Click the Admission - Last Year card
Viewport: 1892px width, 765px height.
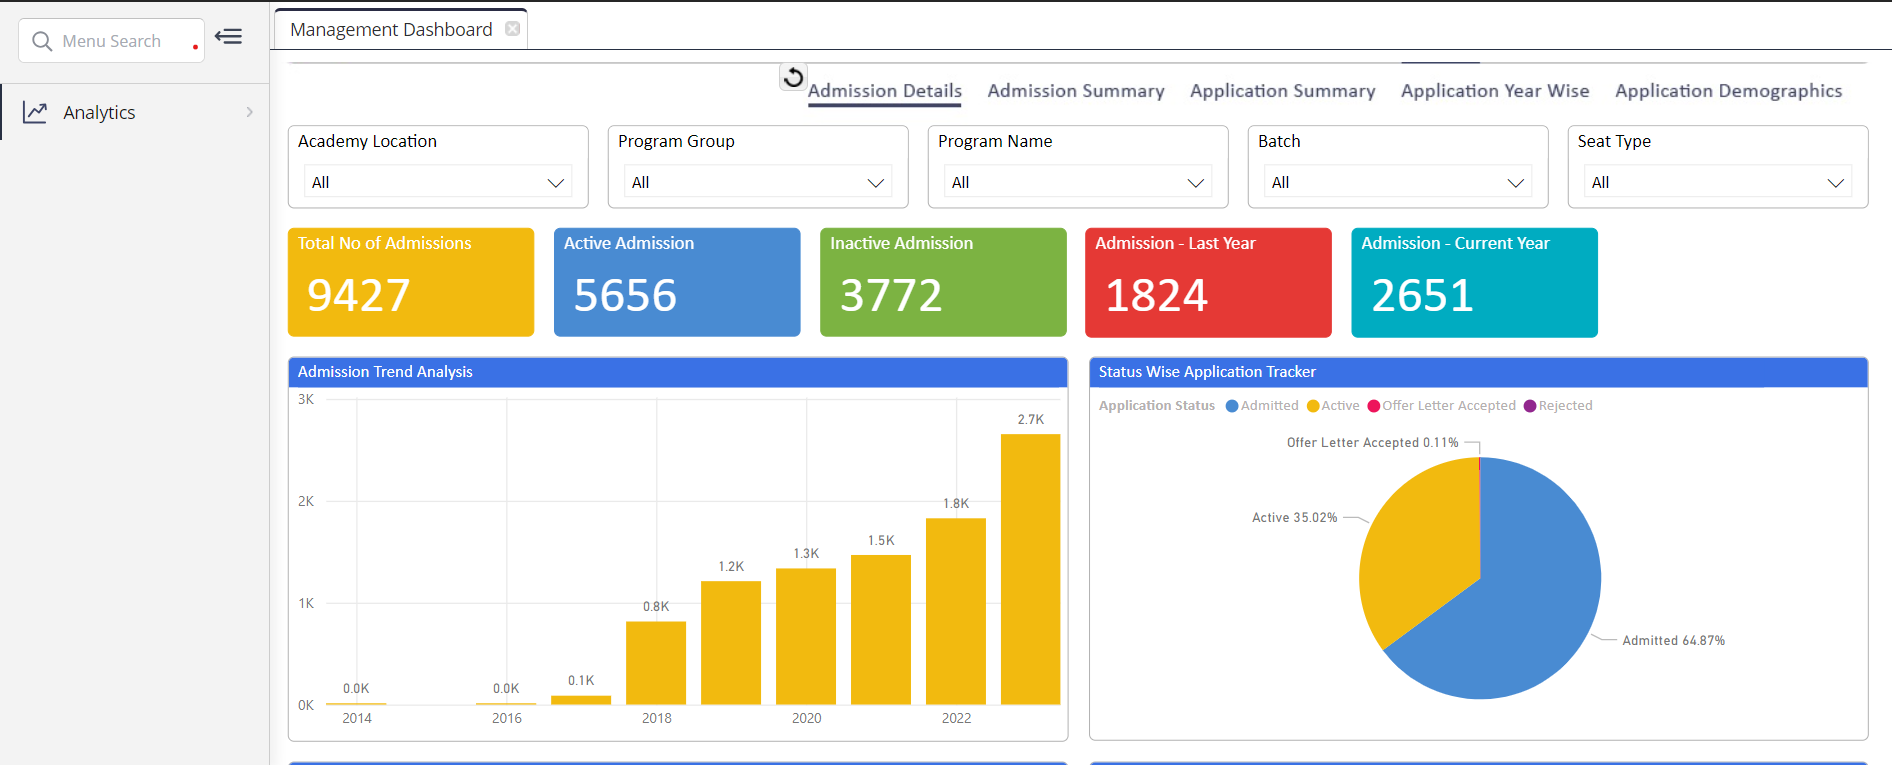(x=1208, y=282)
